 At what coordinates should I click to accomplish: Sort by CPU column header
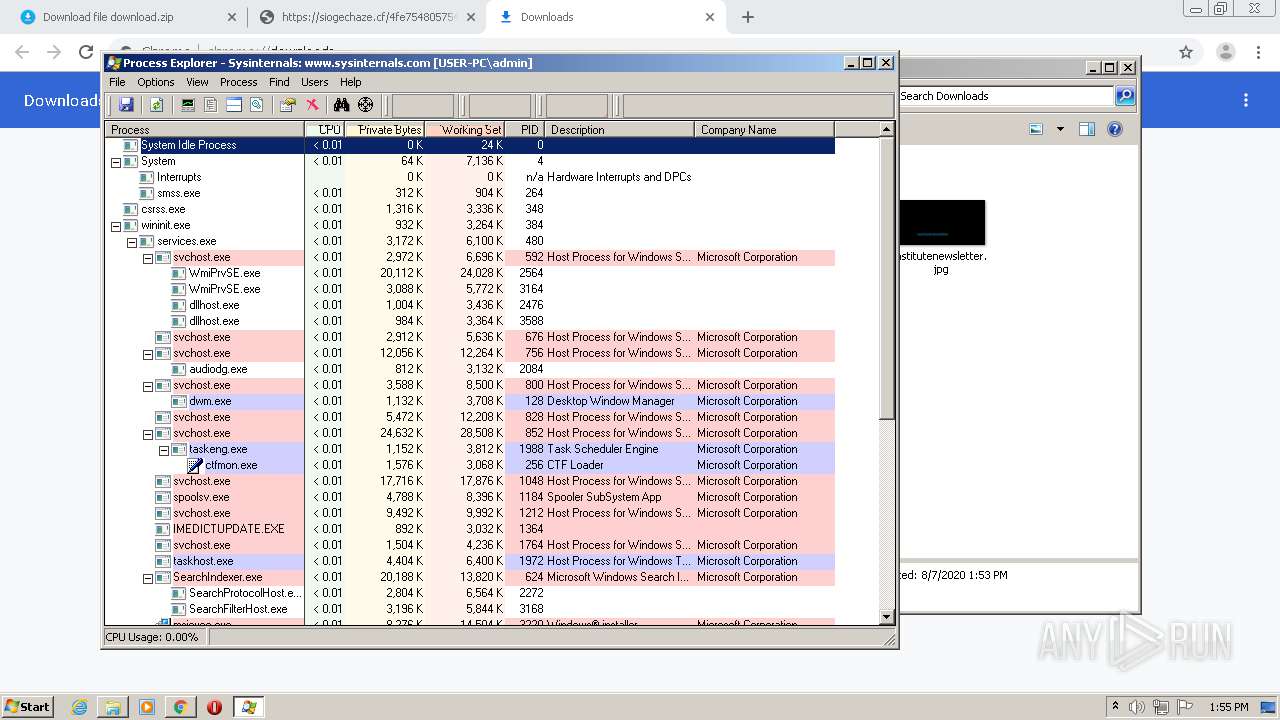(325, 129)
